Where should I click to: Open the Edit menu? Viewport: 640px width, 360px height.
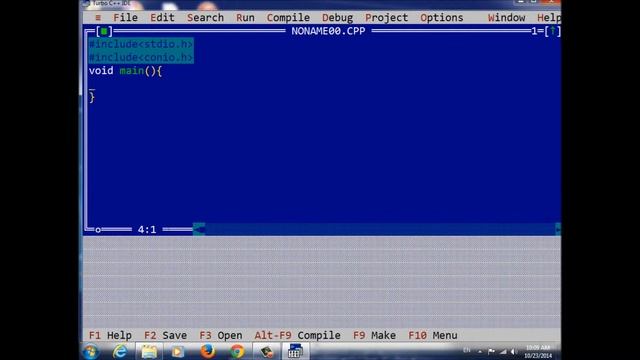click(162, 18)
